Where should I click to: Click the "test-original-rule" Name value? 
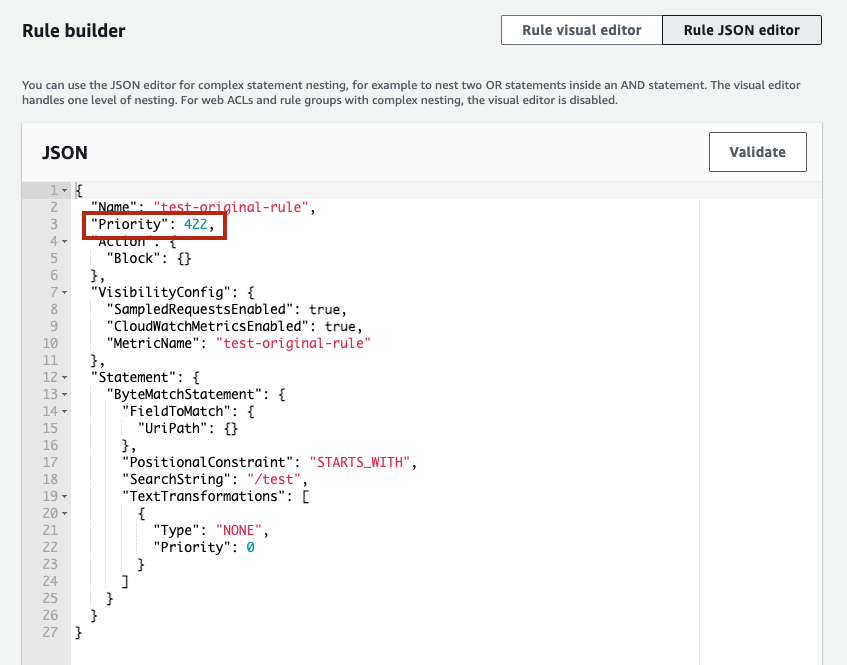(231, 207)
